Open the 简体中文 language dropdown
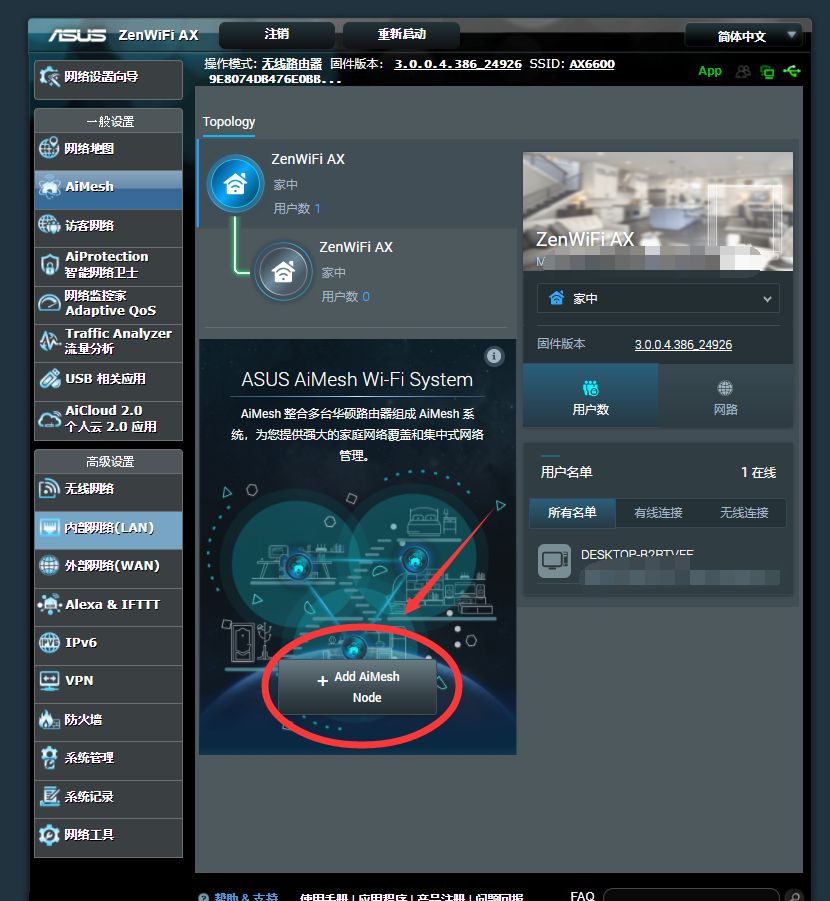830x901 pixels. [x=742, y=36]
